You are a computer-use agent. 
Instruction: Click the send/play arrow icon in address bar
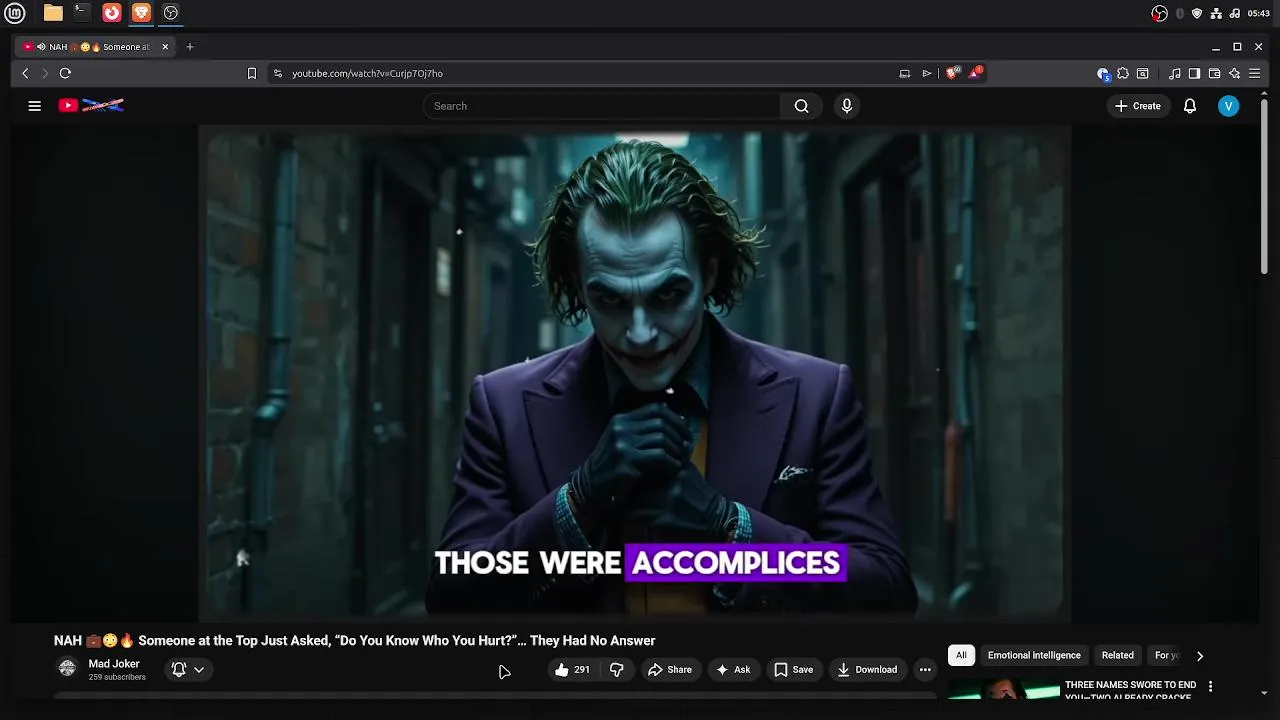click(927, 73)
